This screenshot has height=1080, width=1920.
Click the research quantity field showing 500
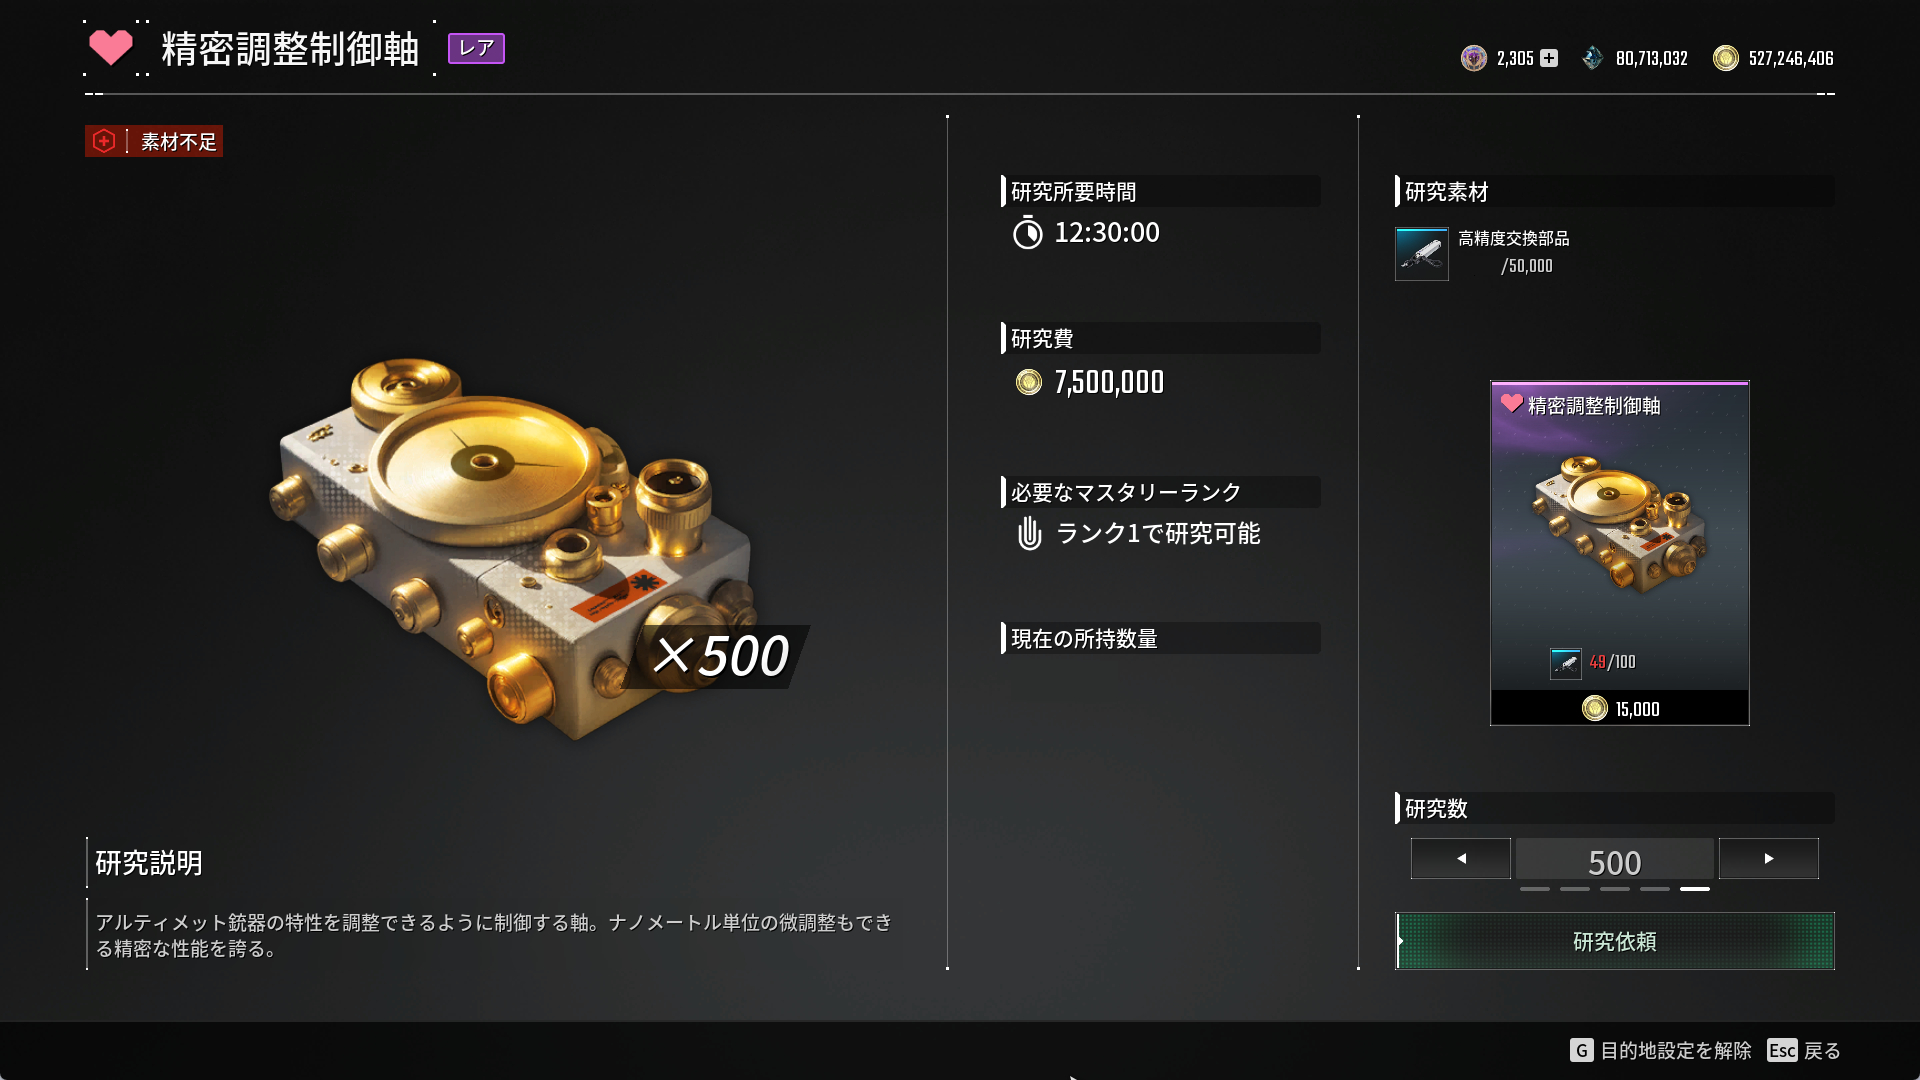click(x=1614, y=860)
